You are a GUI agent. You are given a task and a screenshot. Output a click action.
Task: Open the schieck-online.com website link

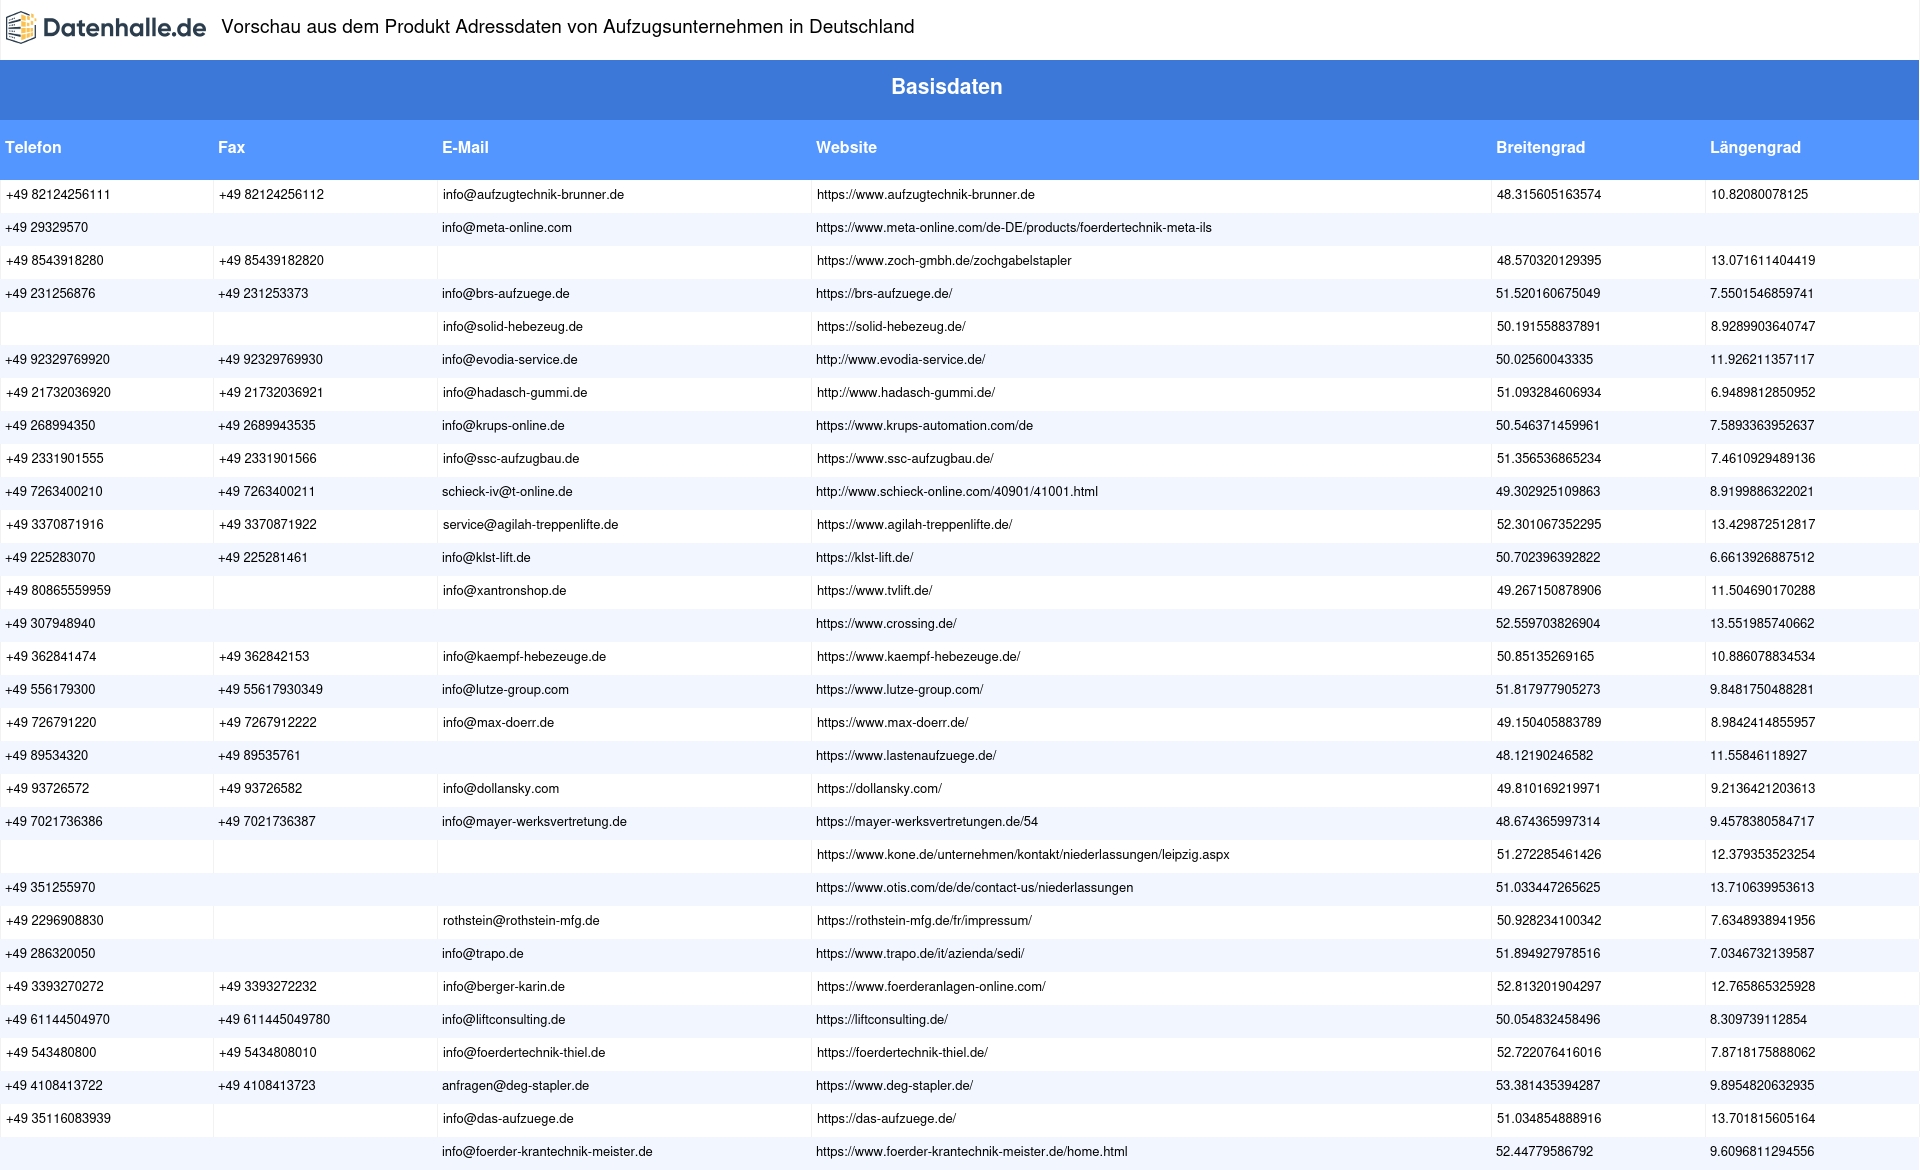pos(957,492)
